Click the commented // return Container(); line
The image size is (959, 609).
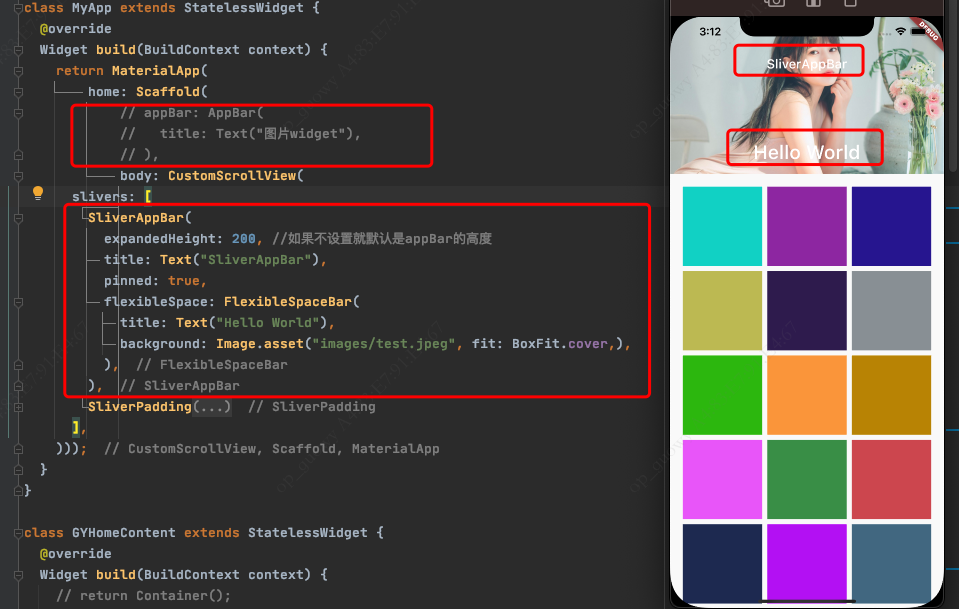(x=144, y=596)
